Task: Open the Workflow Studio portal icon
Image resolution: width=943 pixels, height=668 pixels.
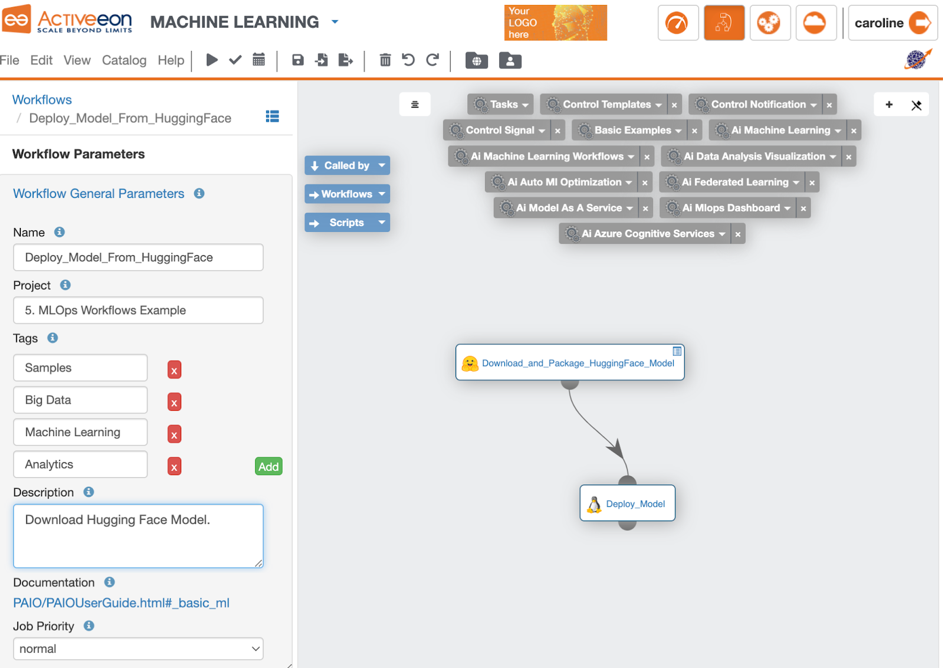Action: tap(723, 23)
